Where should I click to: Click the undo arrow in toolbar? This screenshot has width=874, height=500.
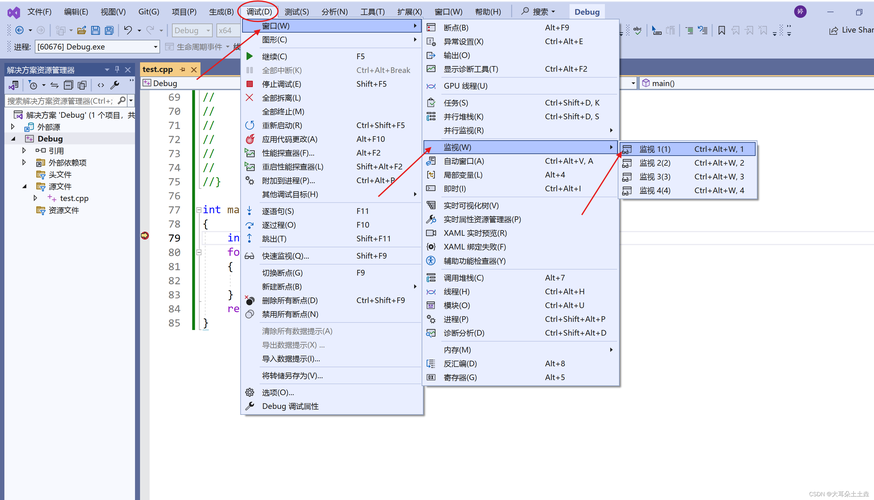click(x=128, y=30)
